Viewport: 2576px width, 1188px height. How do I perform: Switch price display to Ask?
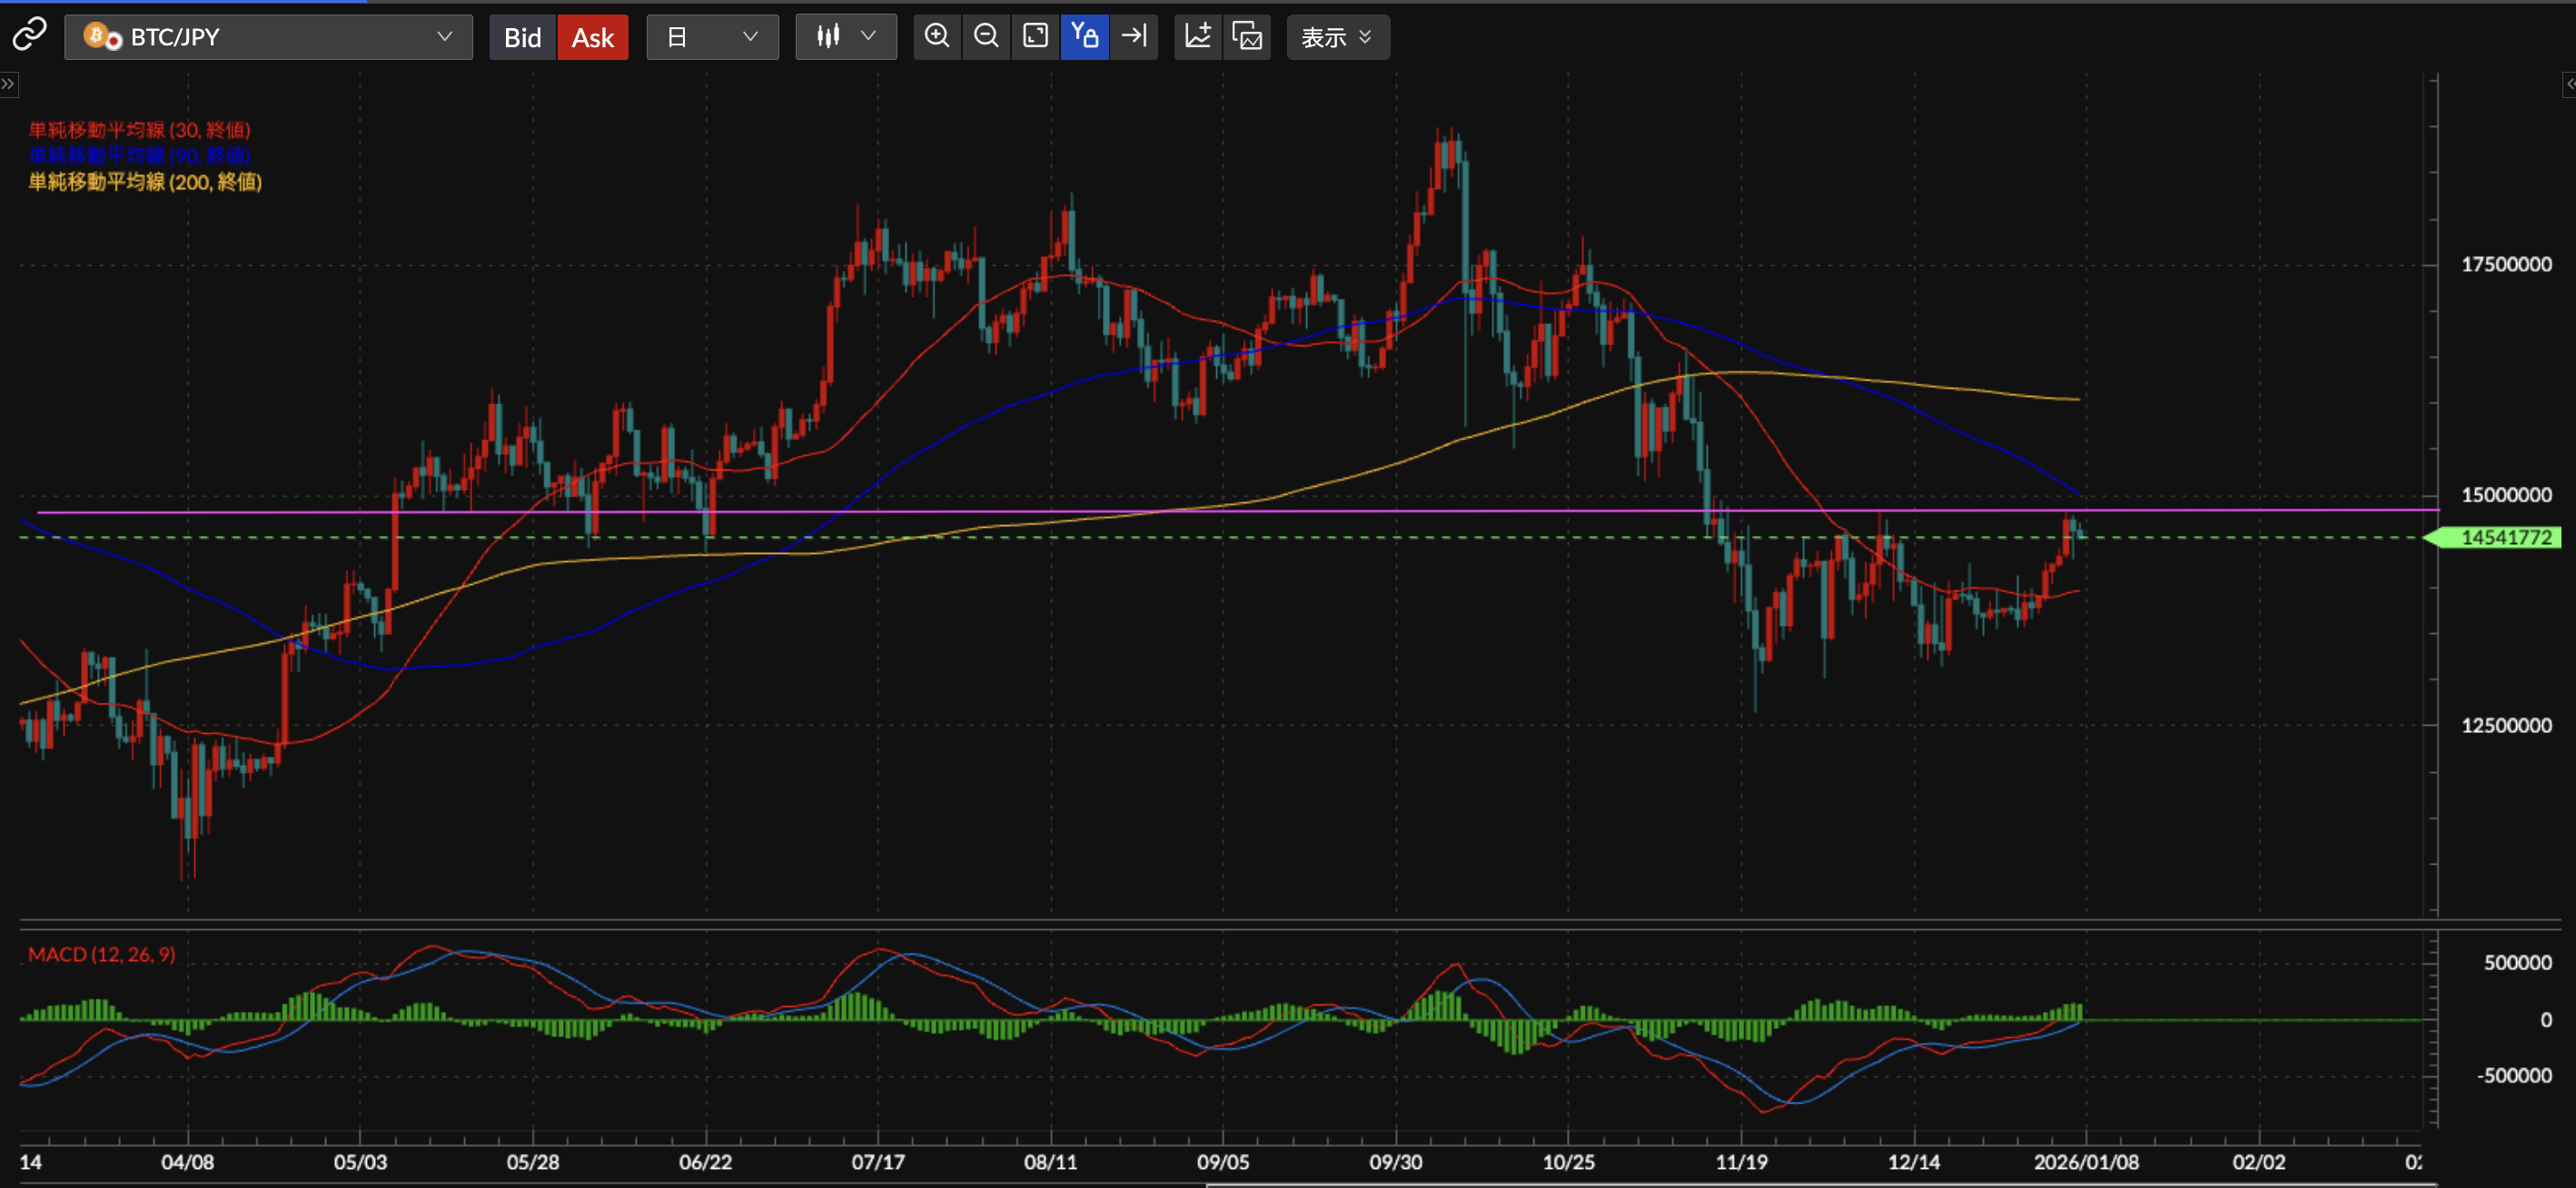[x=592, y=37]
